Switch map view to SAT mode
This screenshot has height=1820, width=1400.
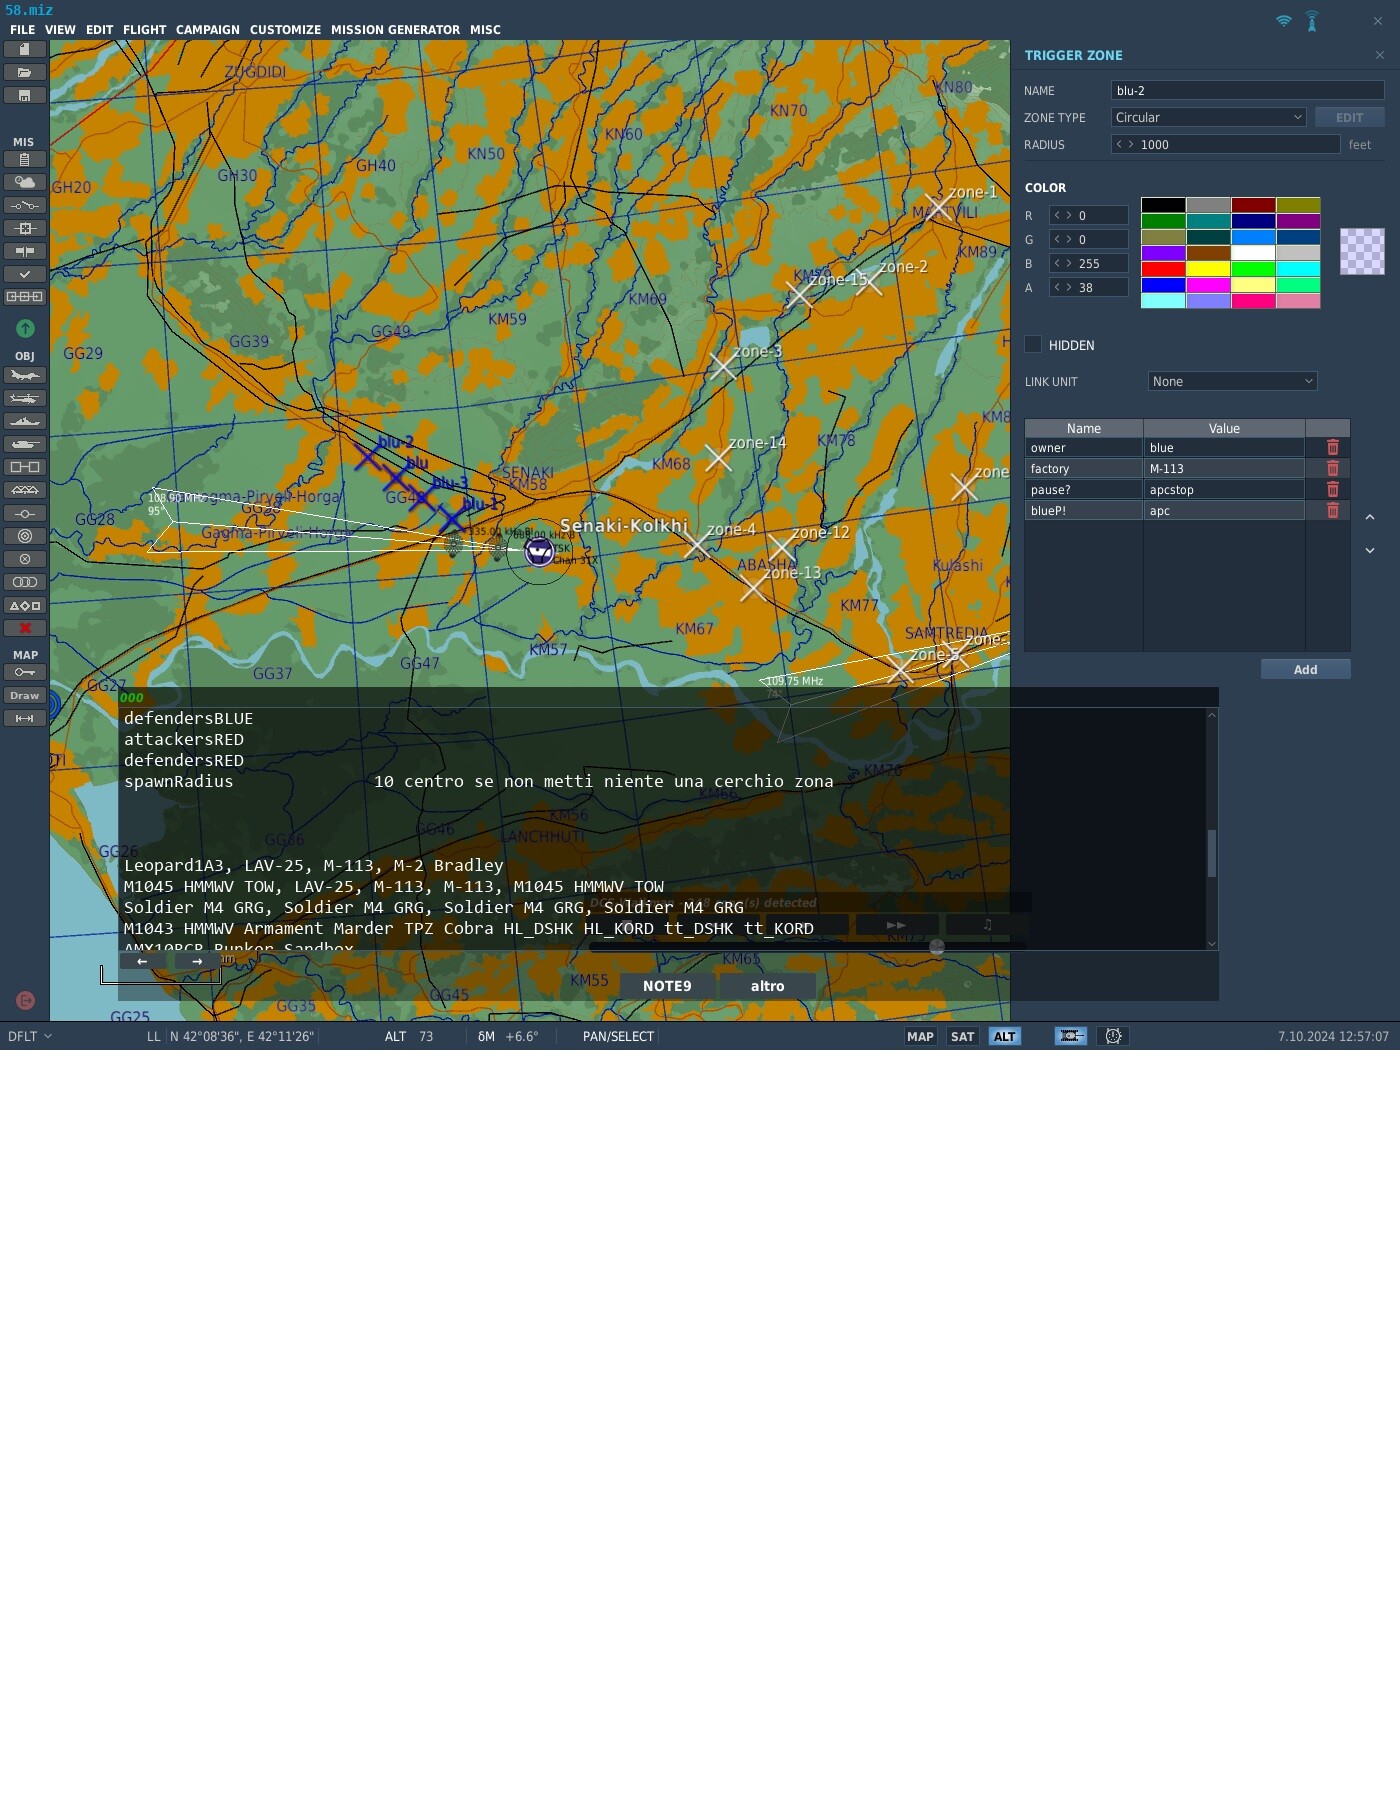(962, 1037)
